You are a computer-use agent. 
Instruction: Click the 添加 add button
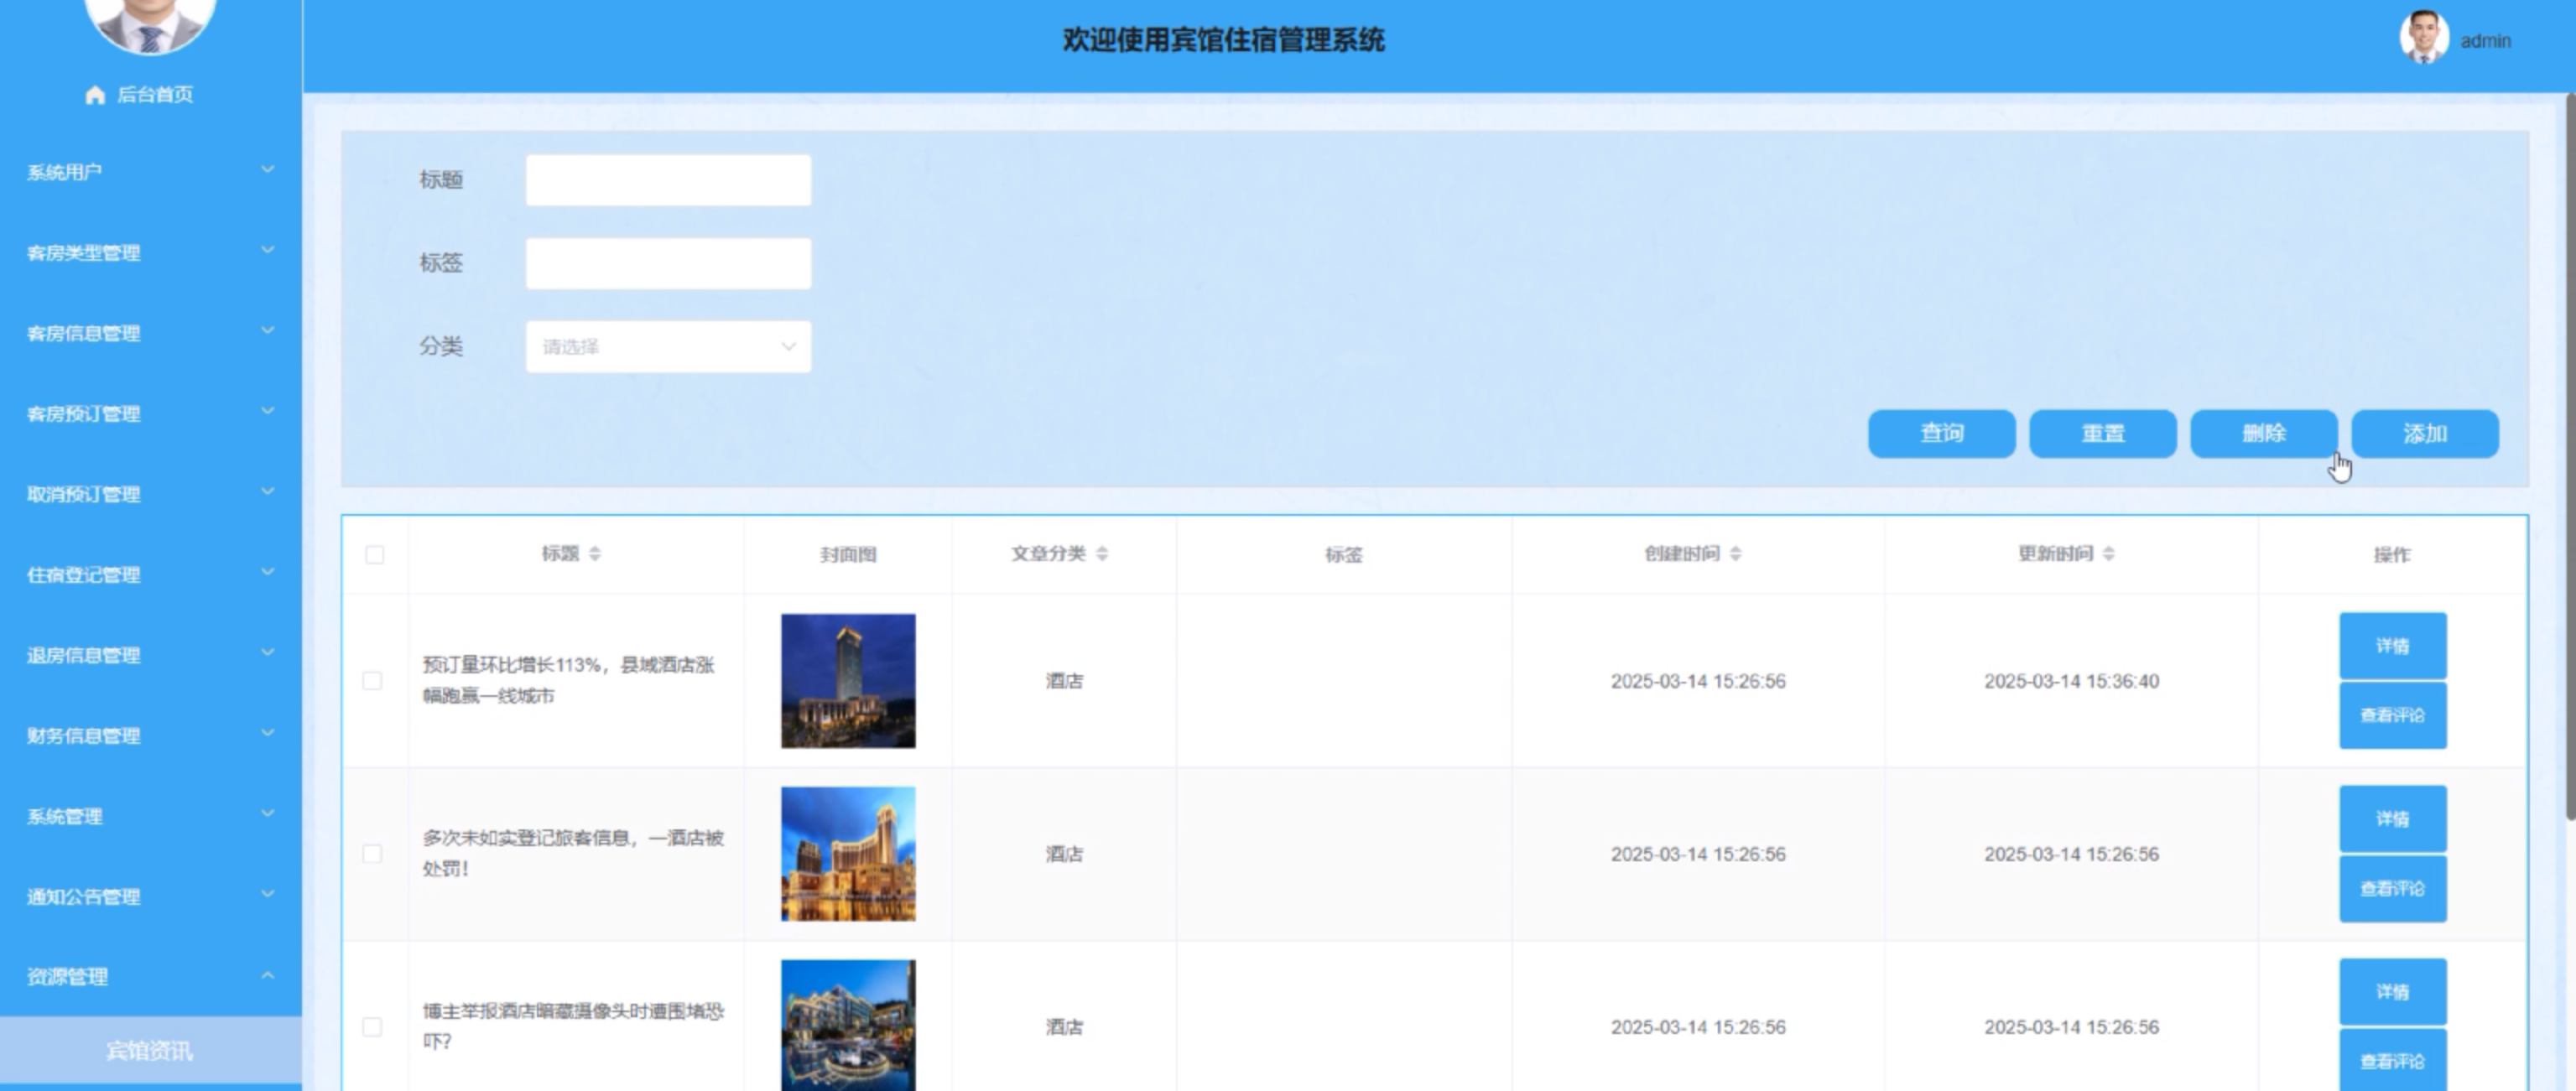tap(2424, 434)
